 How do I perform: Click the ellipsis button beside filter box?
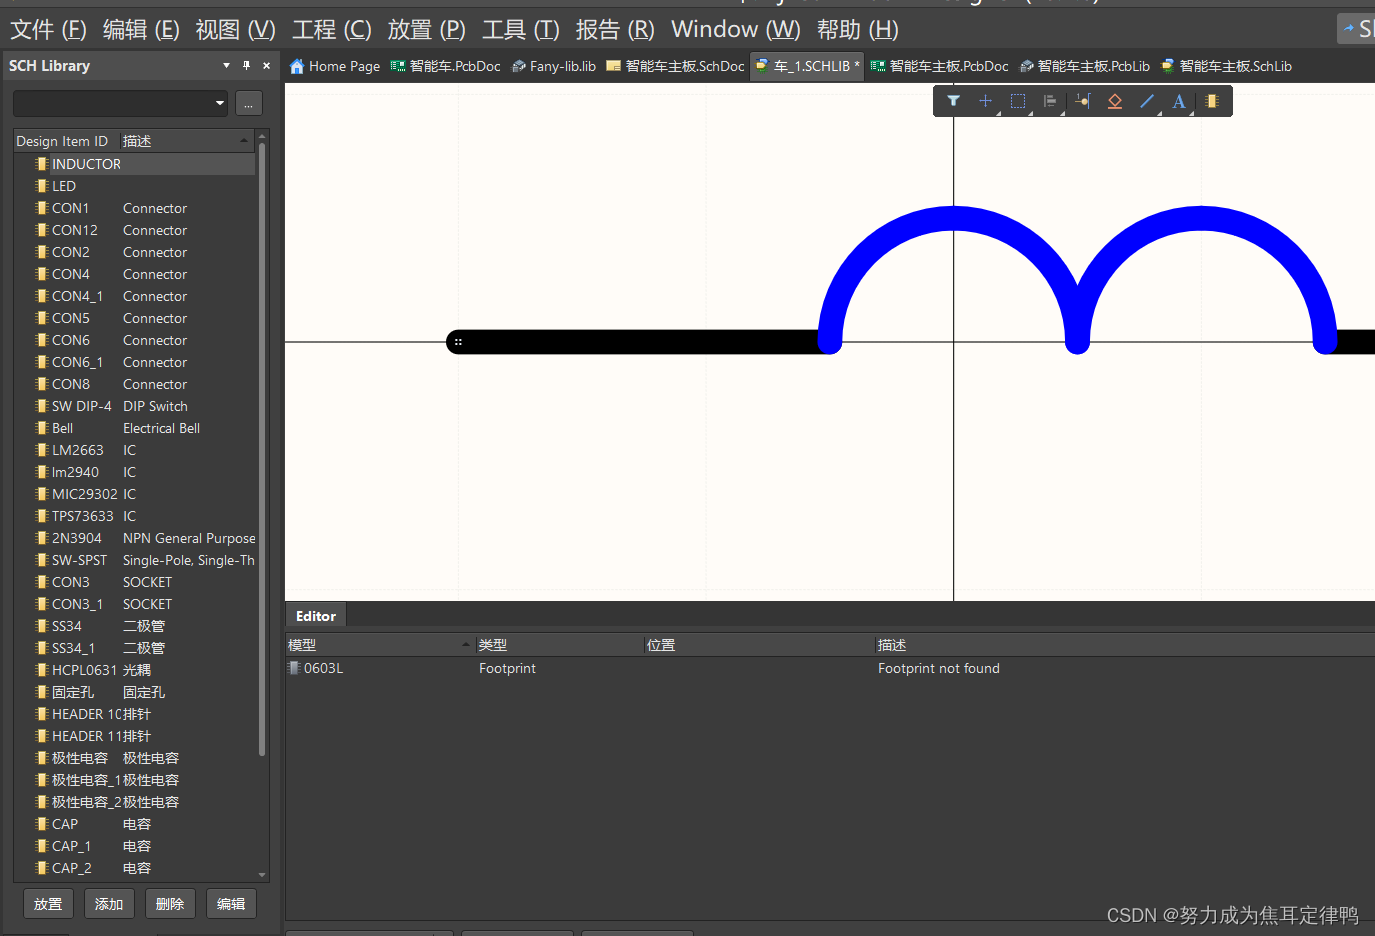pos(249,103)
